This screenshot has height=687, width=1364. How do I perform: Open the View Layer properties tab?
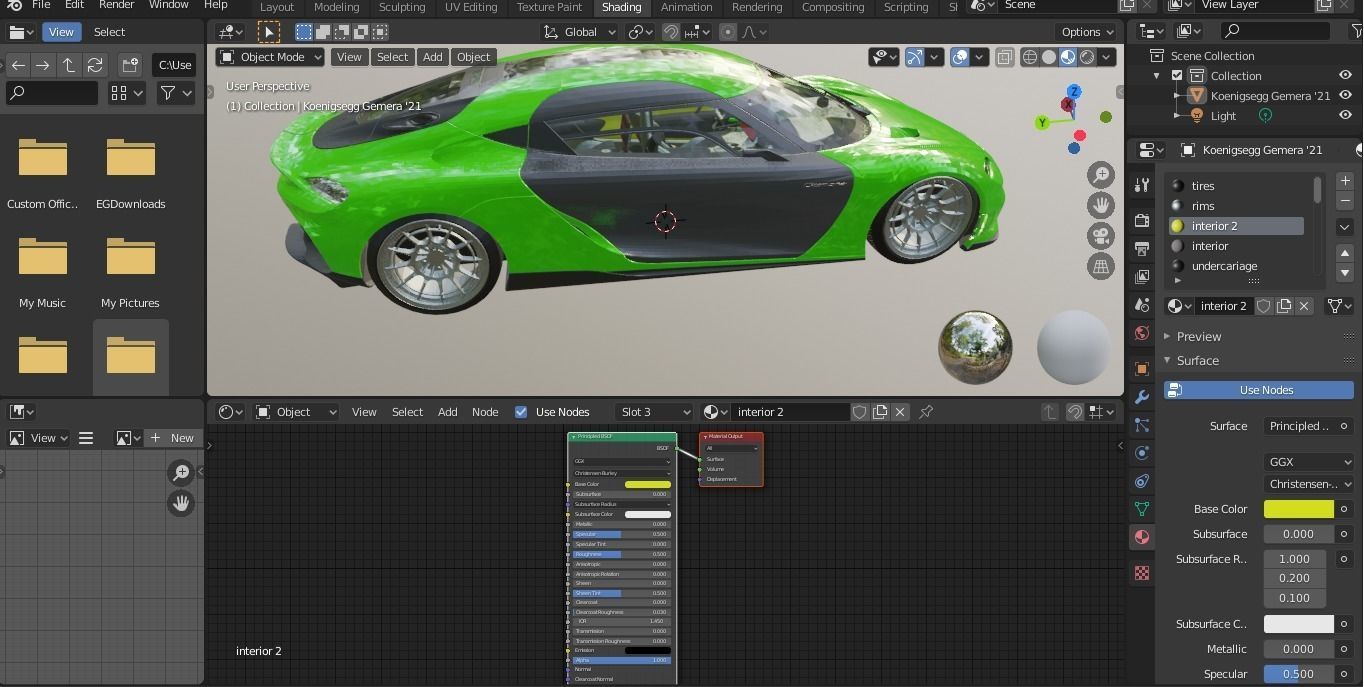1142,276
